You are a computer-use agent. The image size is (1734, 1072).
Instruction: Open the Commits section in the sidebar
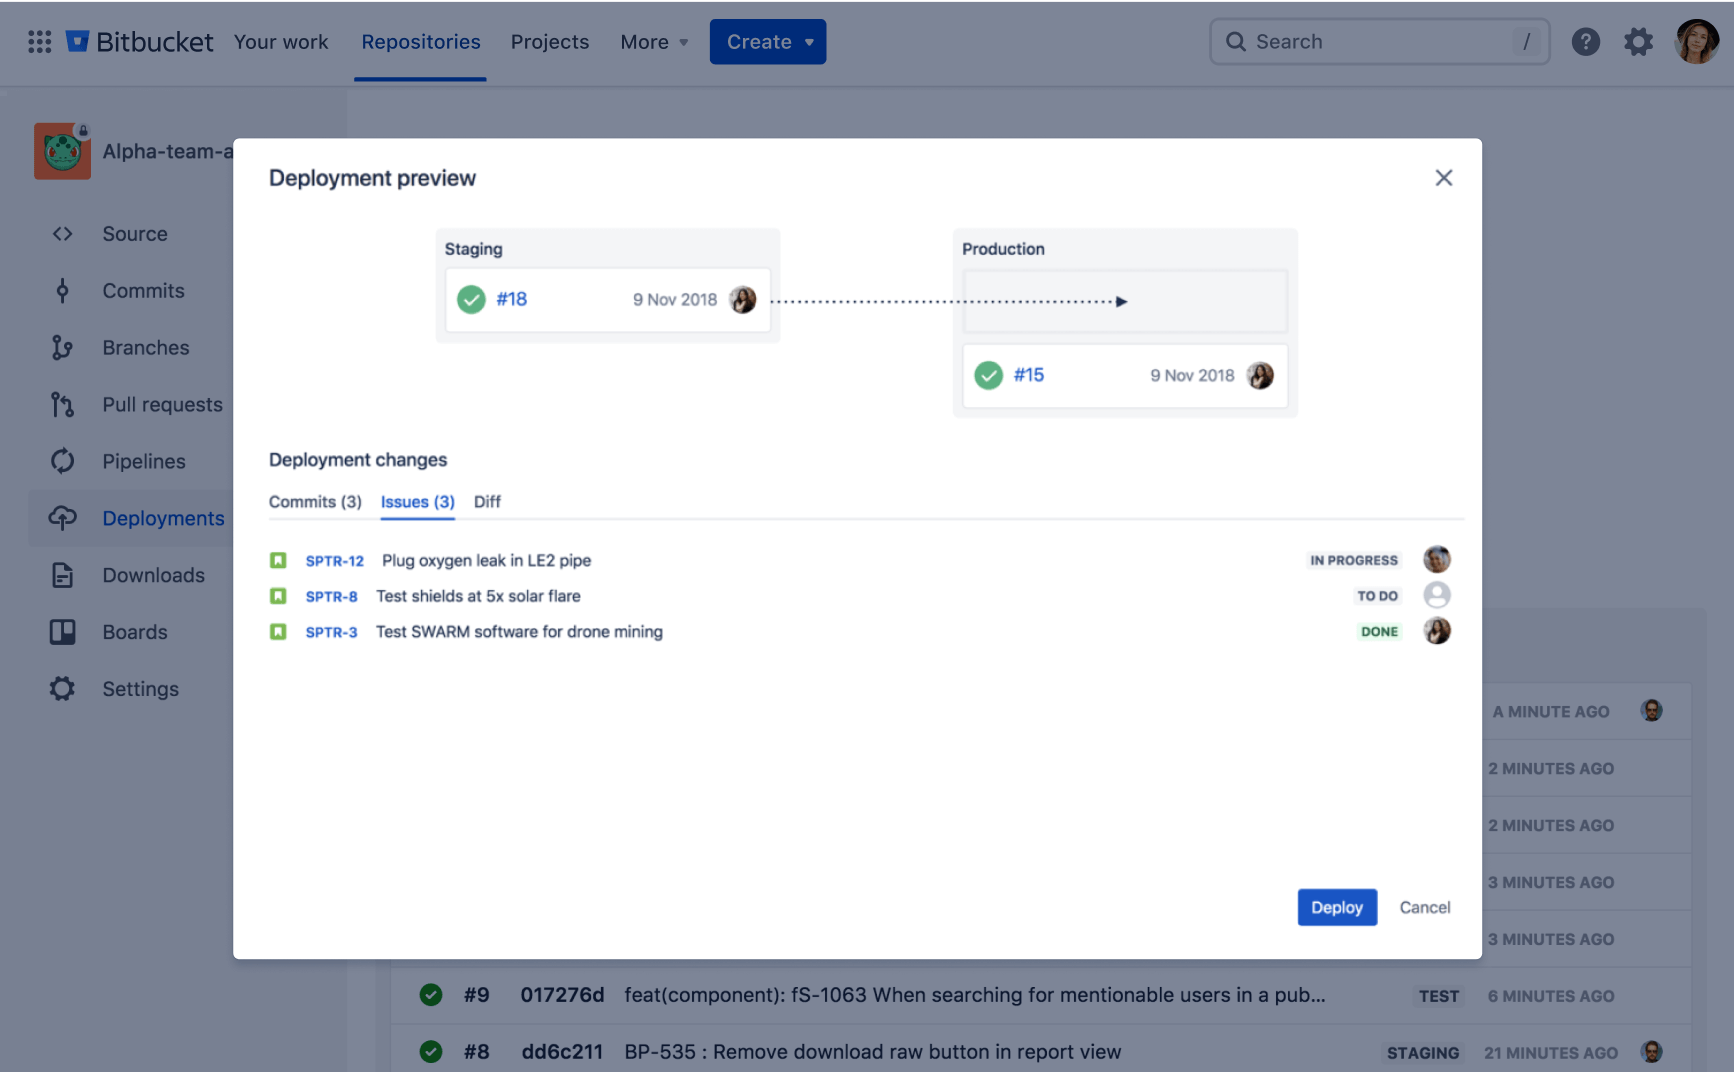click(x=143, y=290)
